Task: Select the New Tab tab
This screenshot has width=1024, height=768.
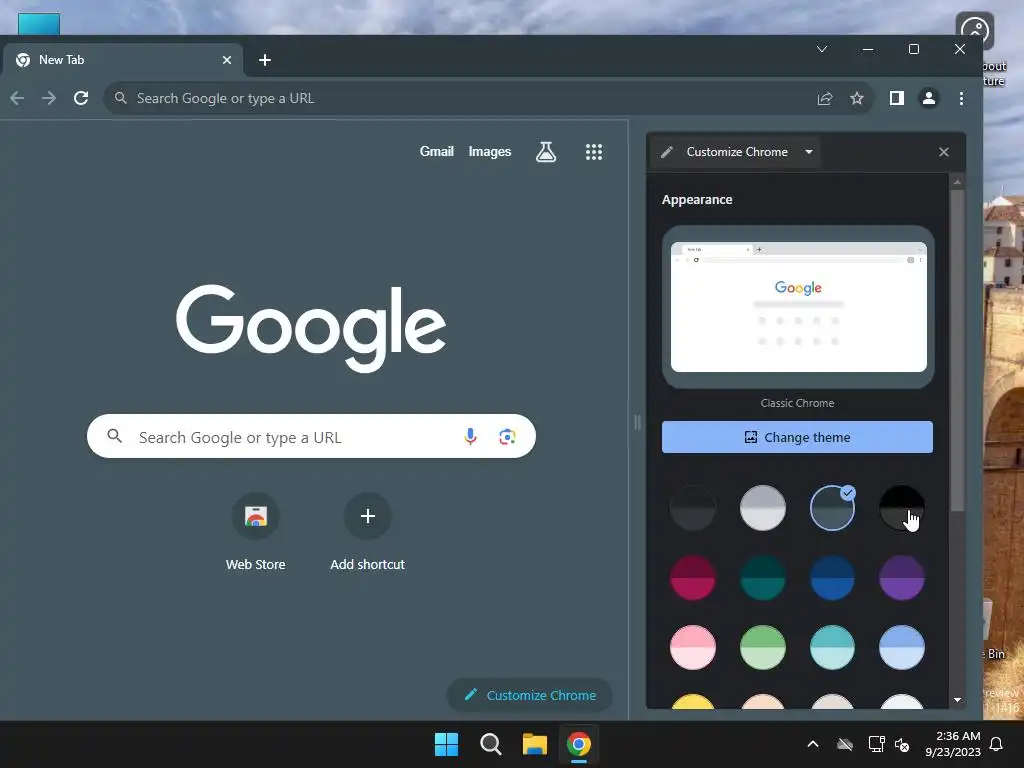Action: pyautogui.click(x=122, y=60)
